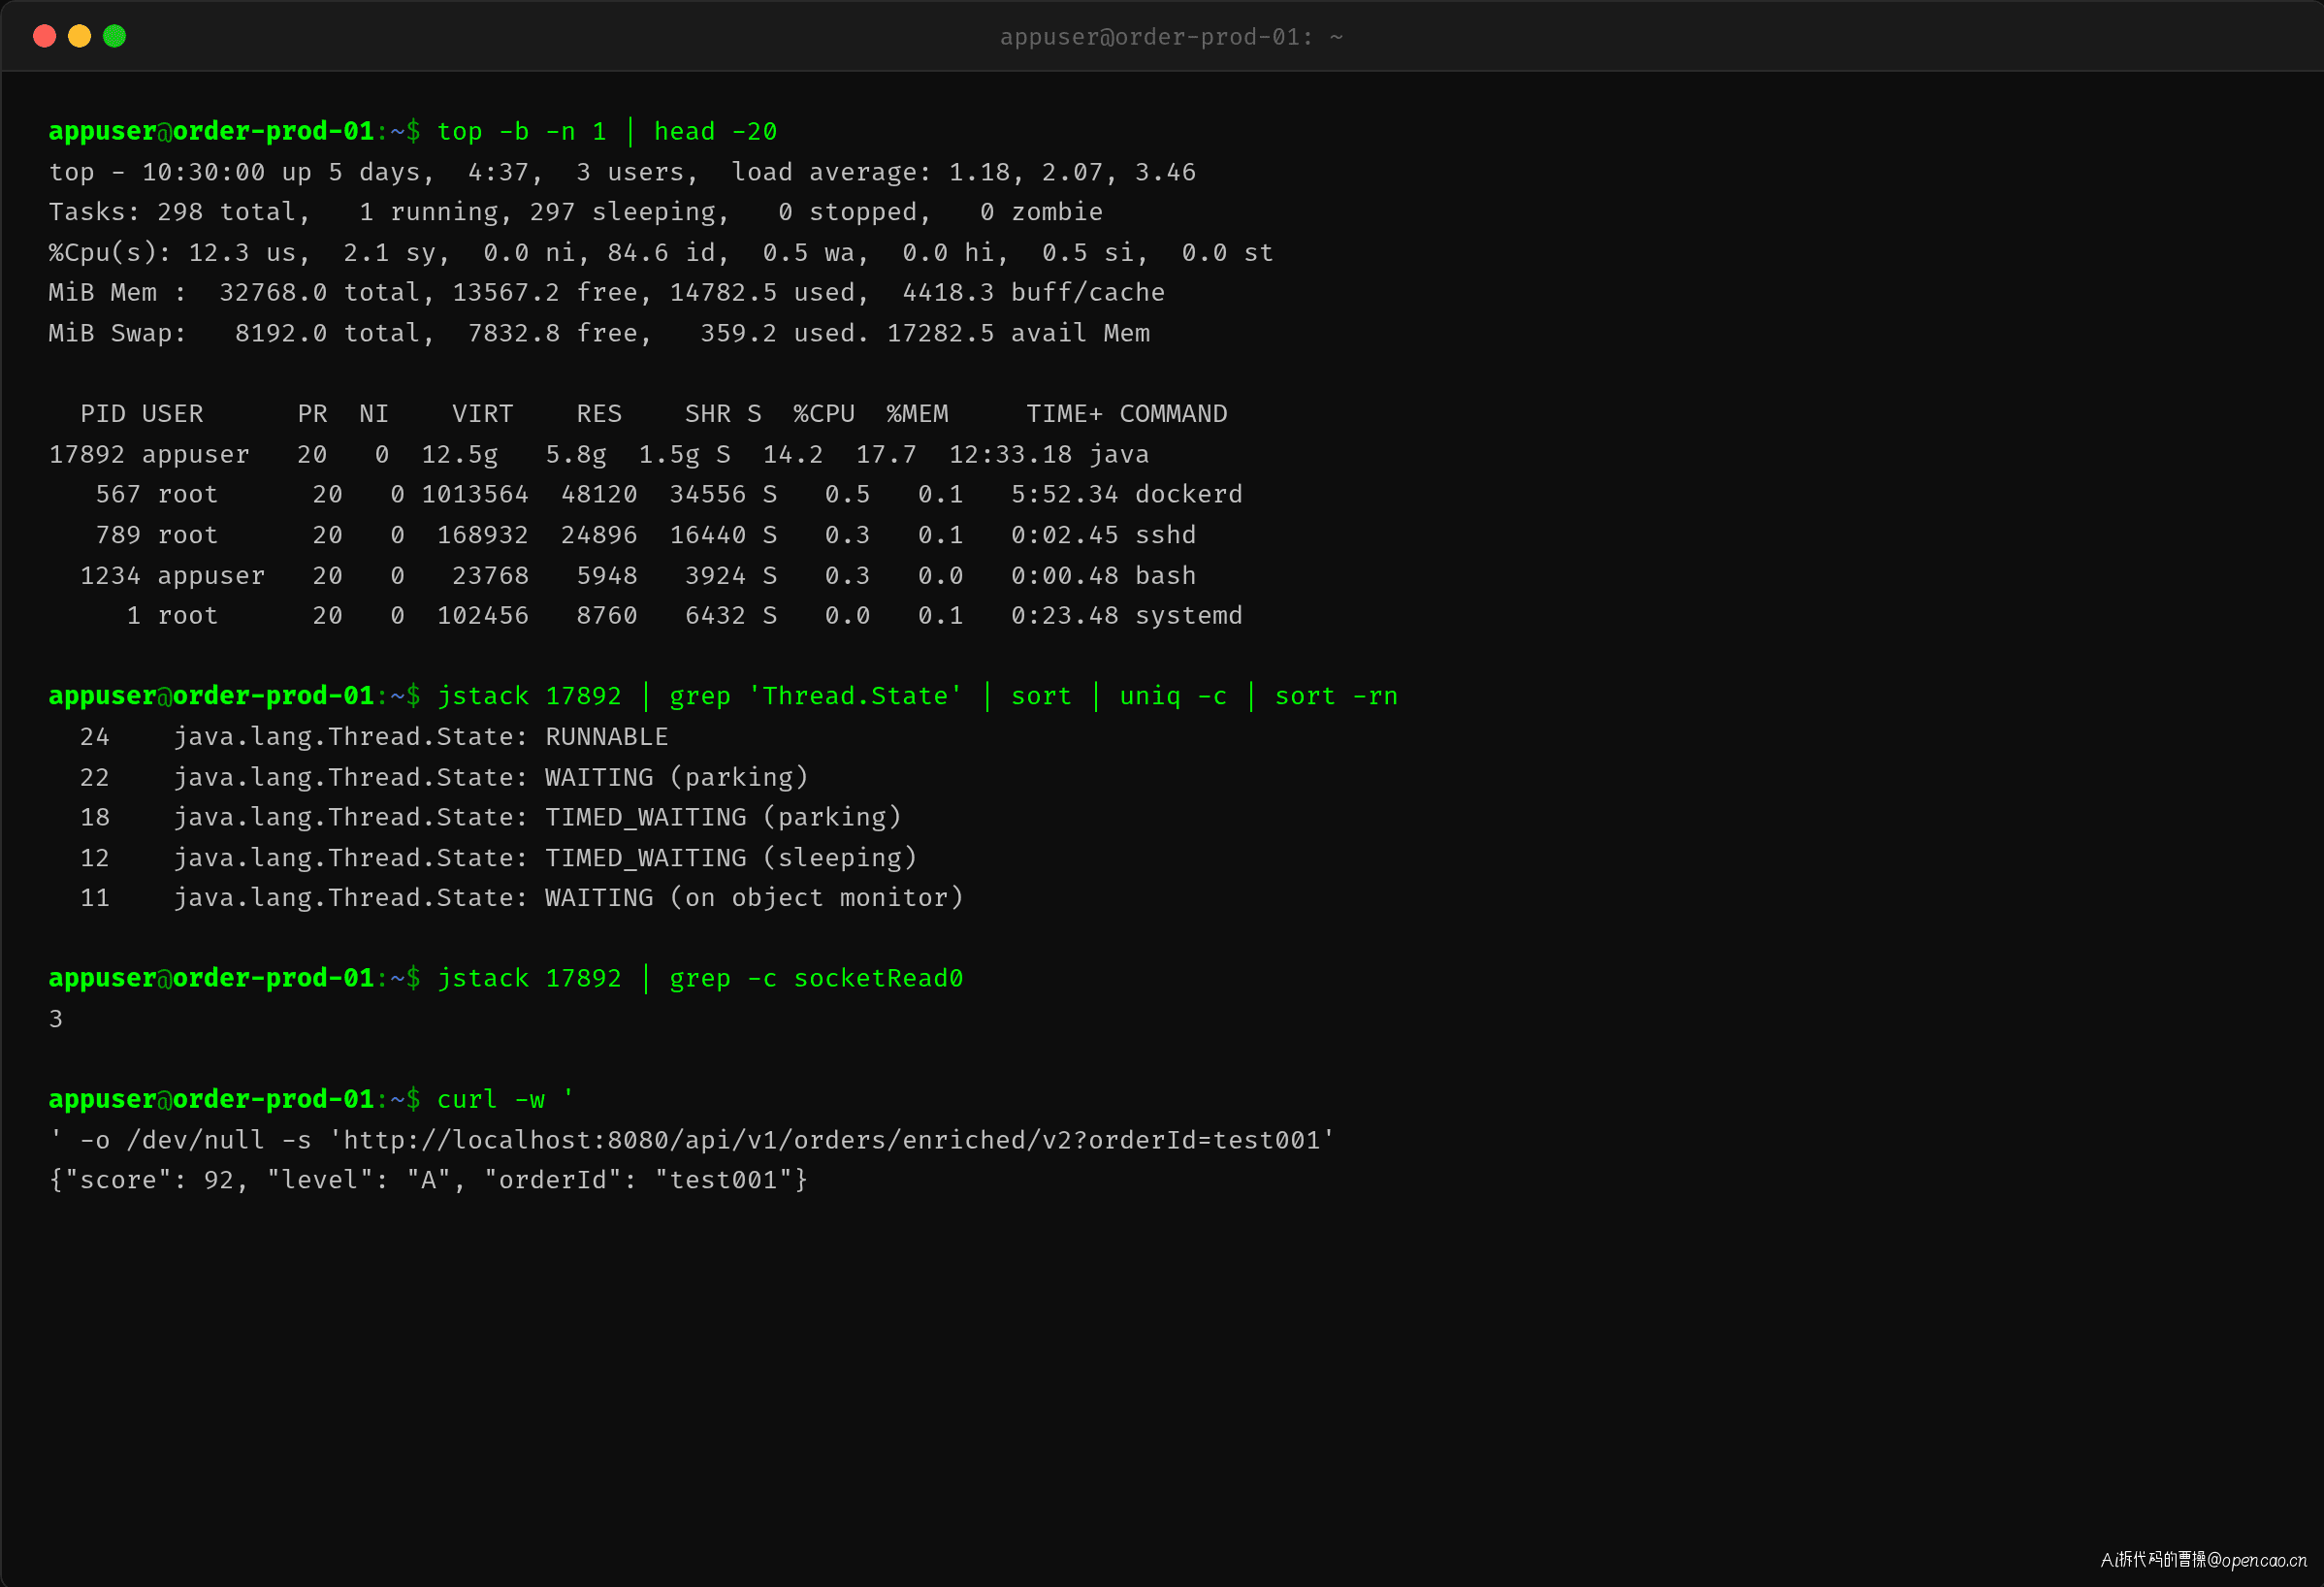Click the 'curl -w' command line

[x=505, y=1099]
